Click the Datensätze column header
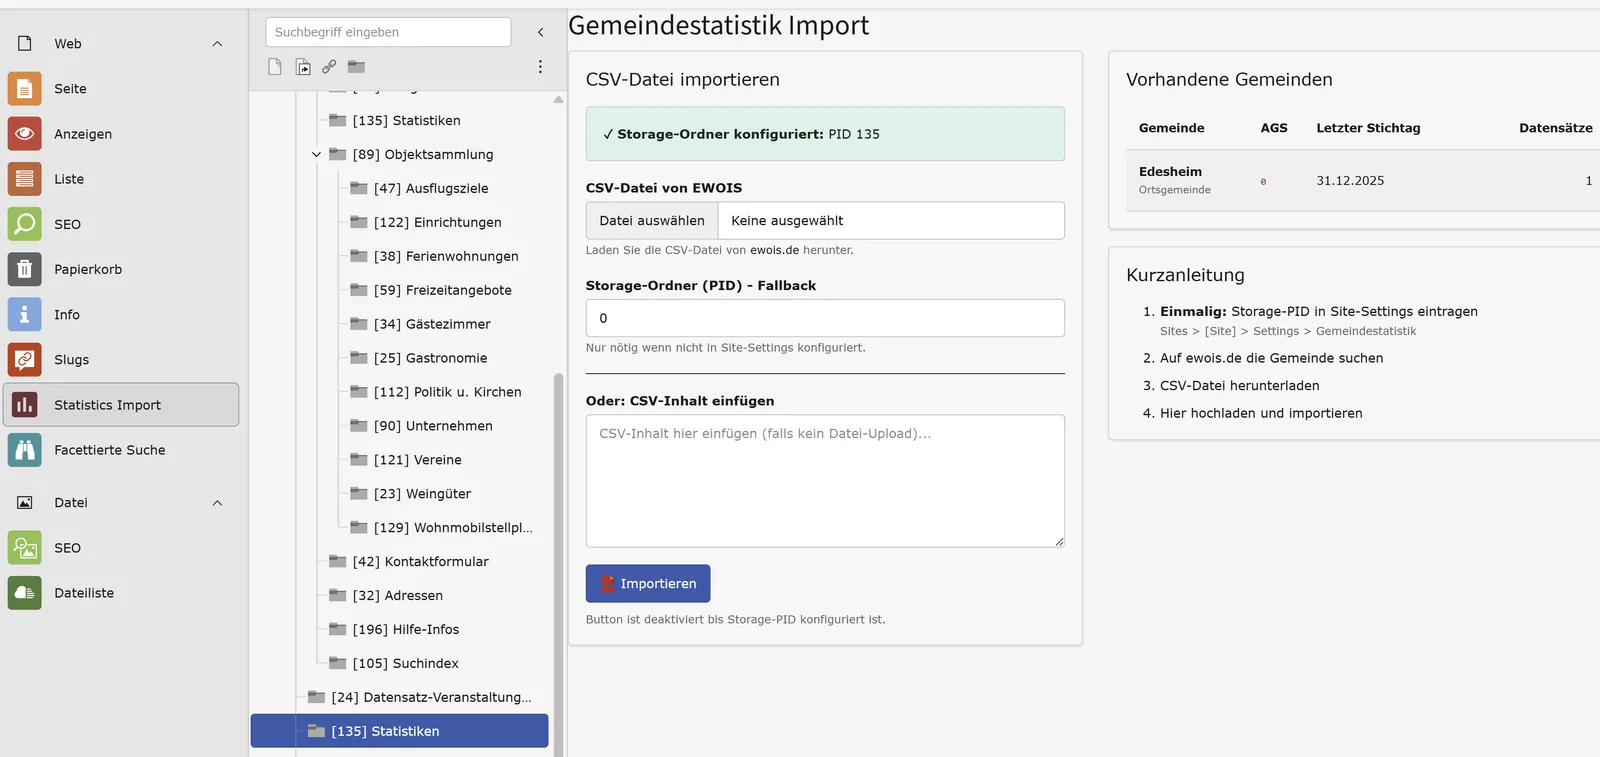The width and height of the screenshot is (1600, 757). pyautogui.click(x=1556, y=128)
